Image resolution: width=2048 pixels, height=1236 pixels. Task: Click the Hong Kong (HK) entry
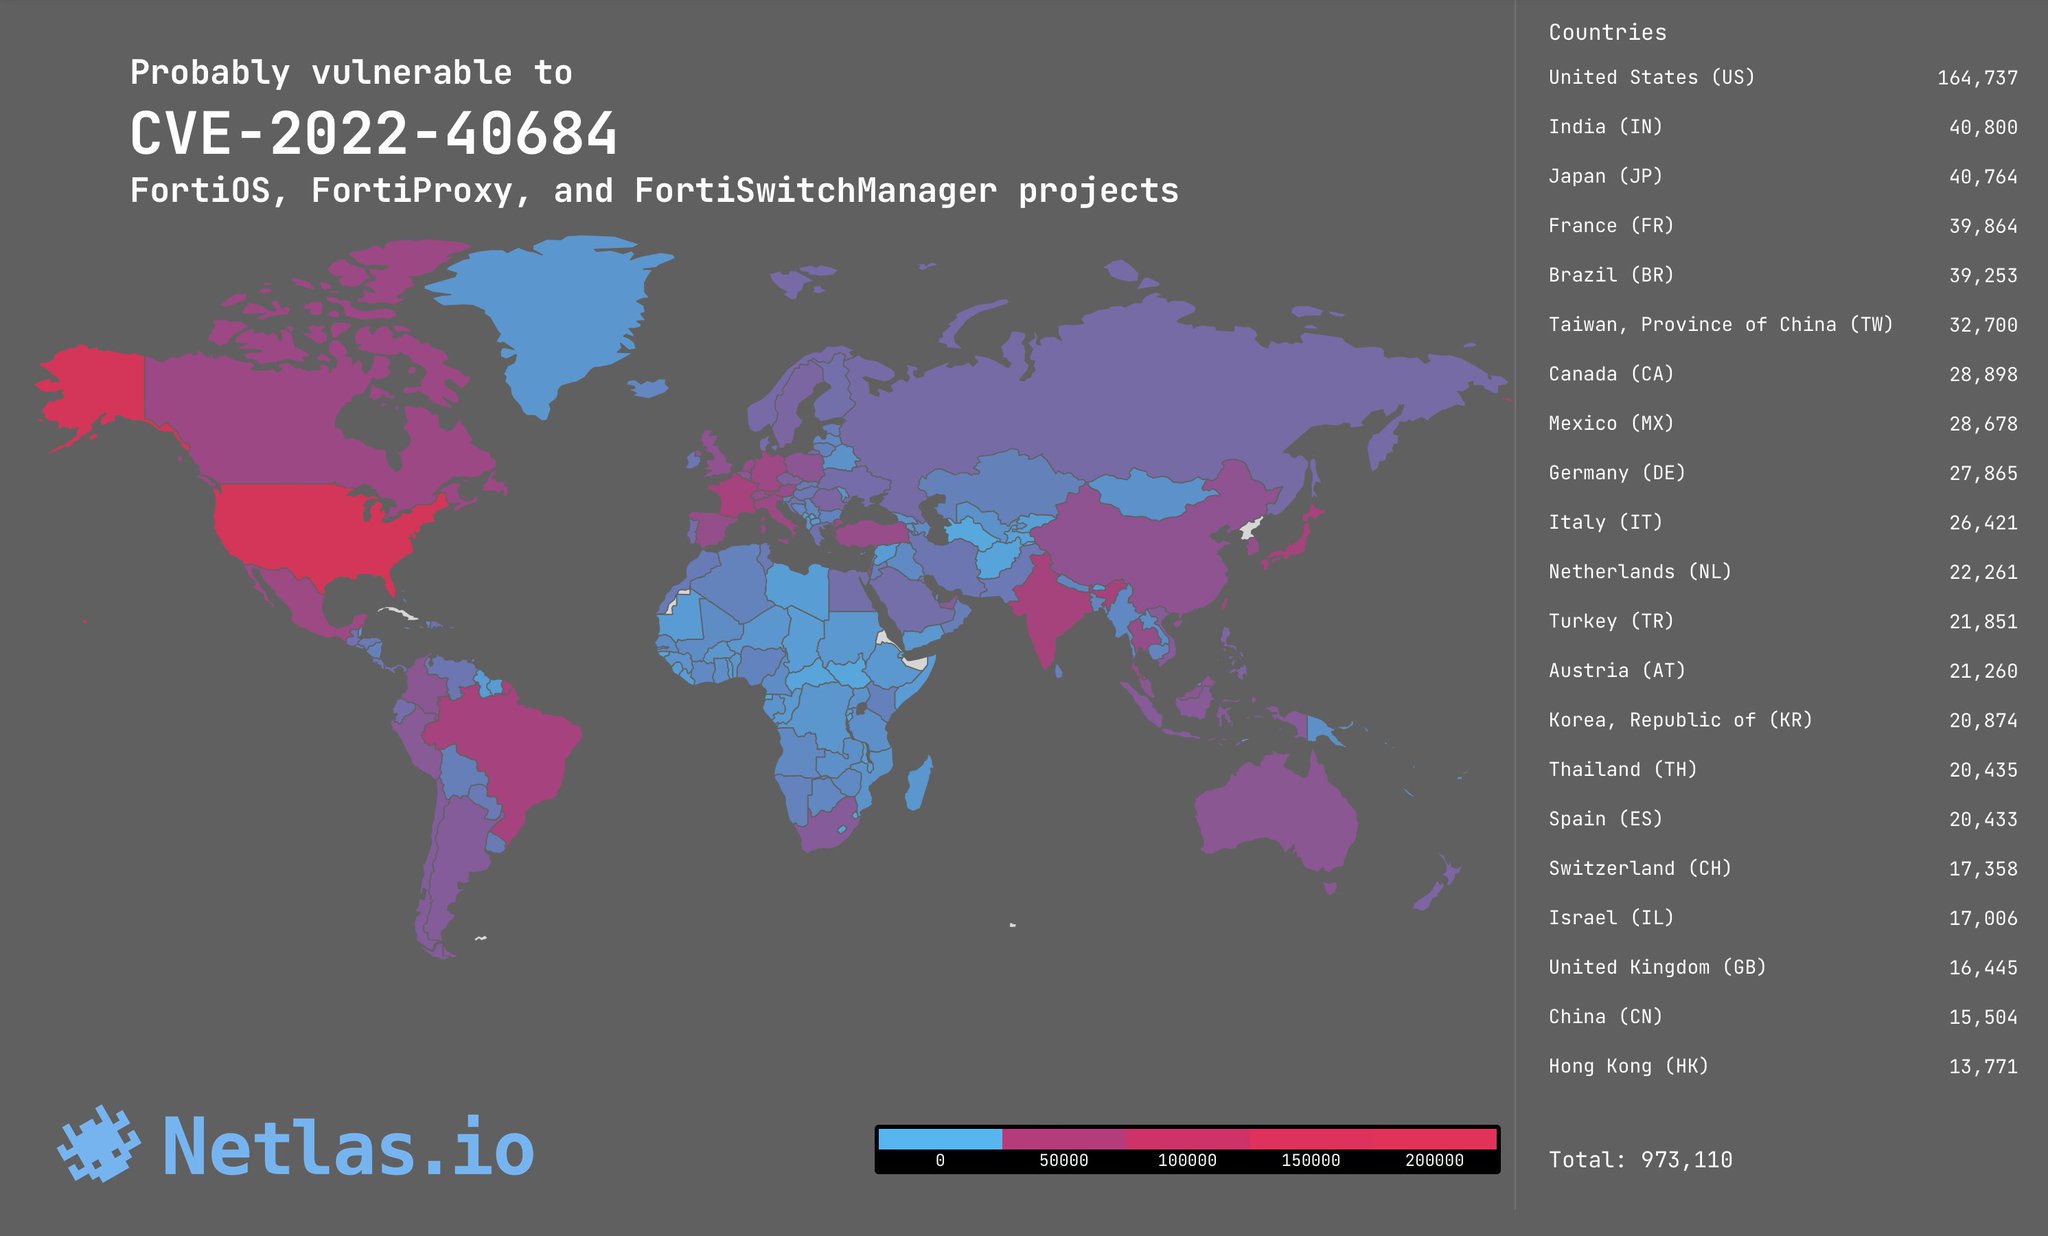[1628, 1066]
